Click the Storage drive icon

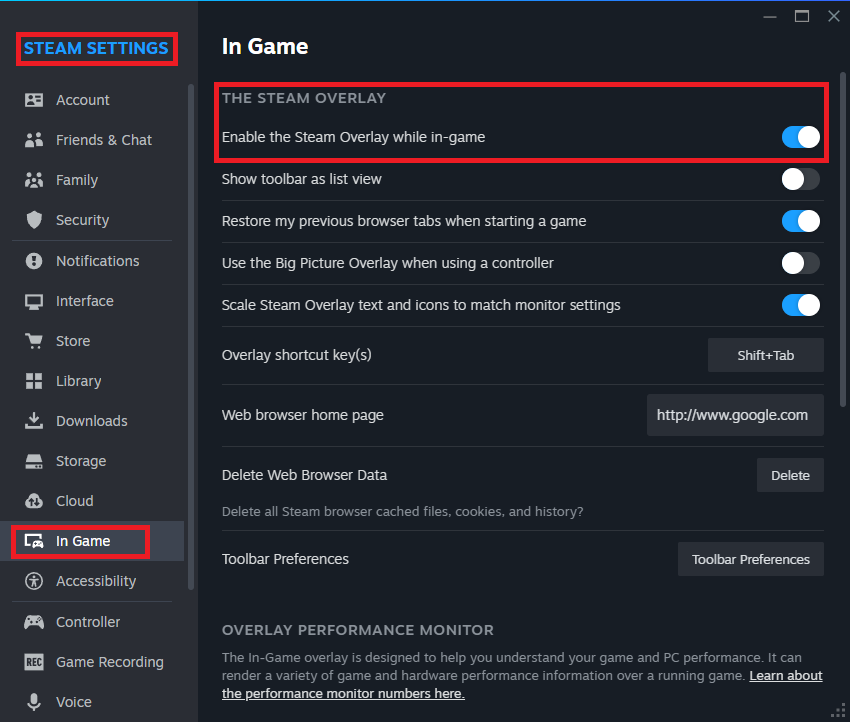coord(34,461)
